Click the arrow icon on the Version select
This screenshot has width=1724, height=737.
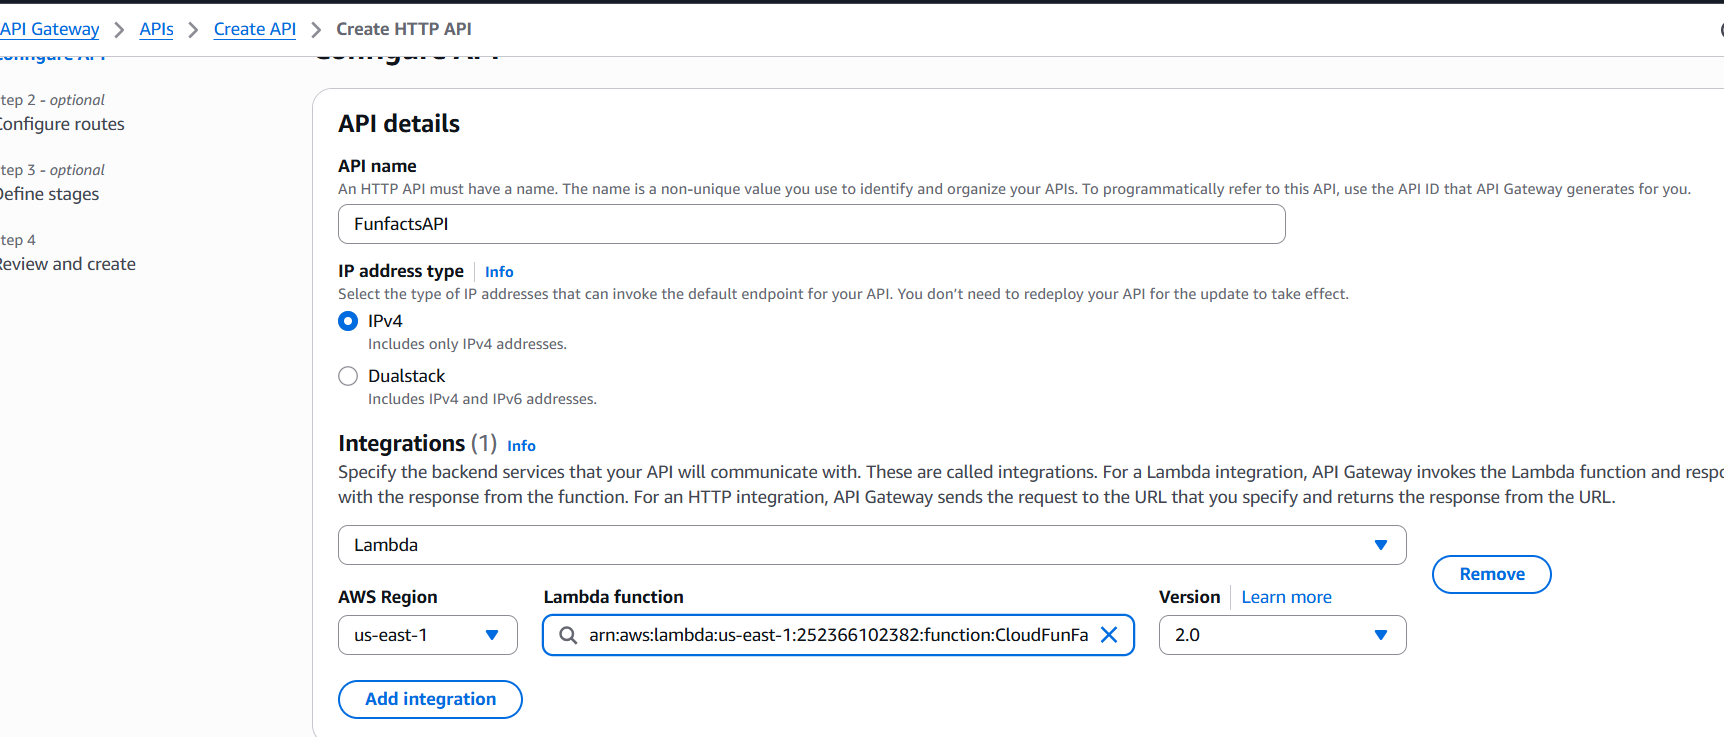click(x=1381, y=635)
